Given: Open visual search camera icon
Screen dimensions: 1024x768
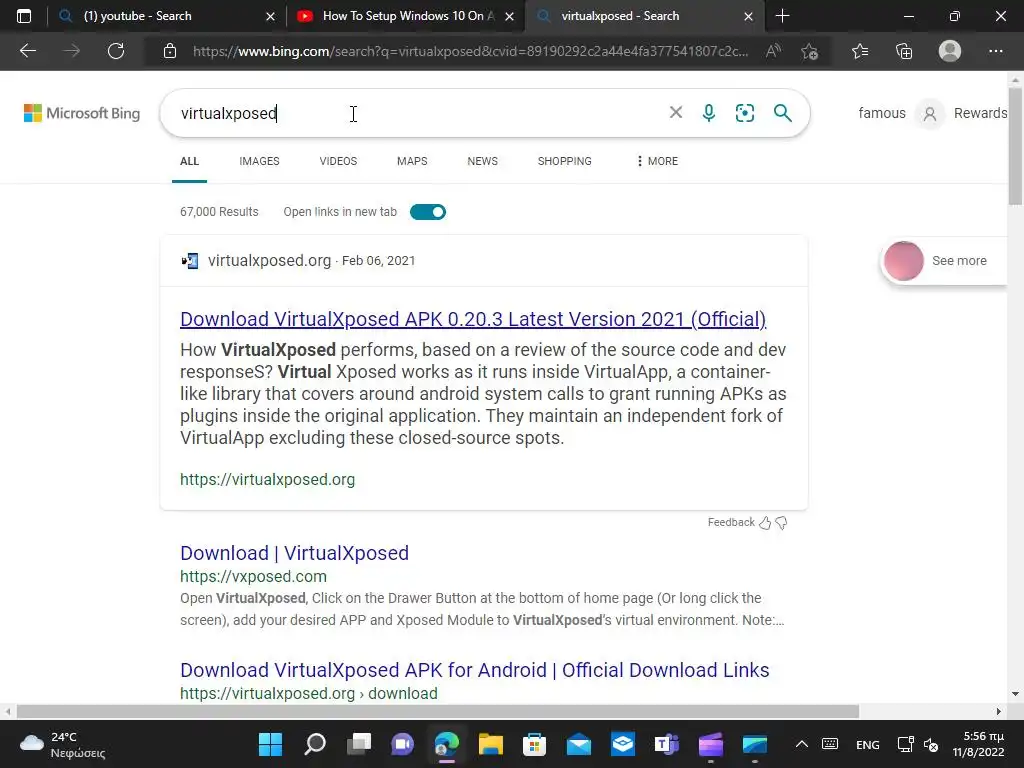Looking at the screenshot, I should (744, 113).
